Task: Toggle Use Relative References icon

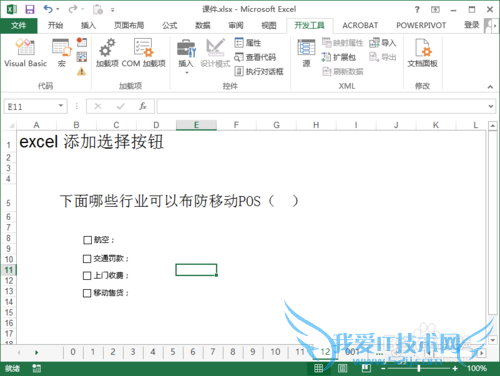Action: [x=82, y=57]
